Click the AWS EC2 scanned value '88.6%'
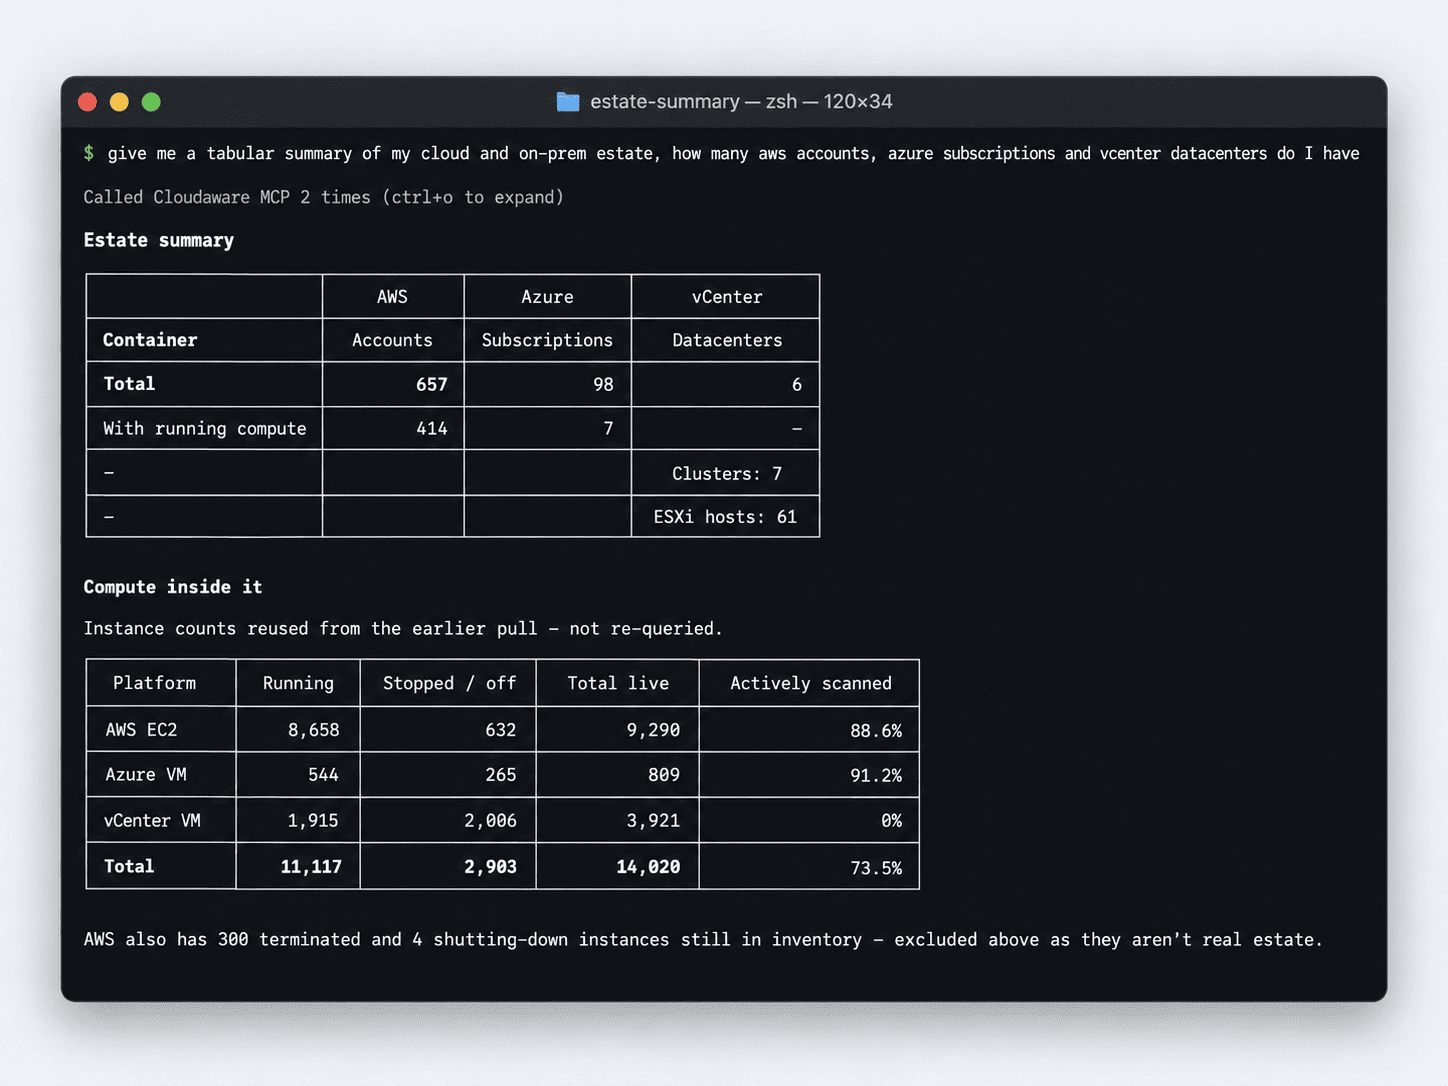Viewport: 1448px width, 1086px height. click(x=876, y=731)
